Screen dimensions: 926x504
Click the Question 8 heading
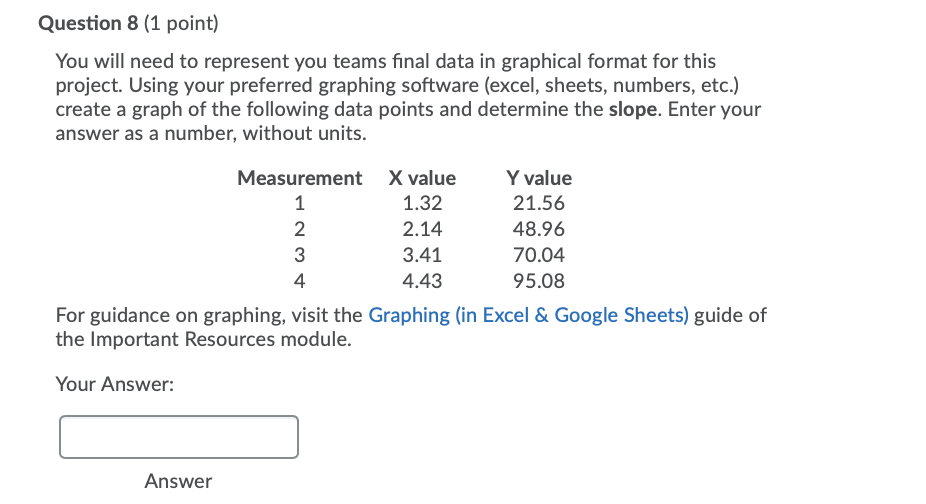tap(88, 23)
